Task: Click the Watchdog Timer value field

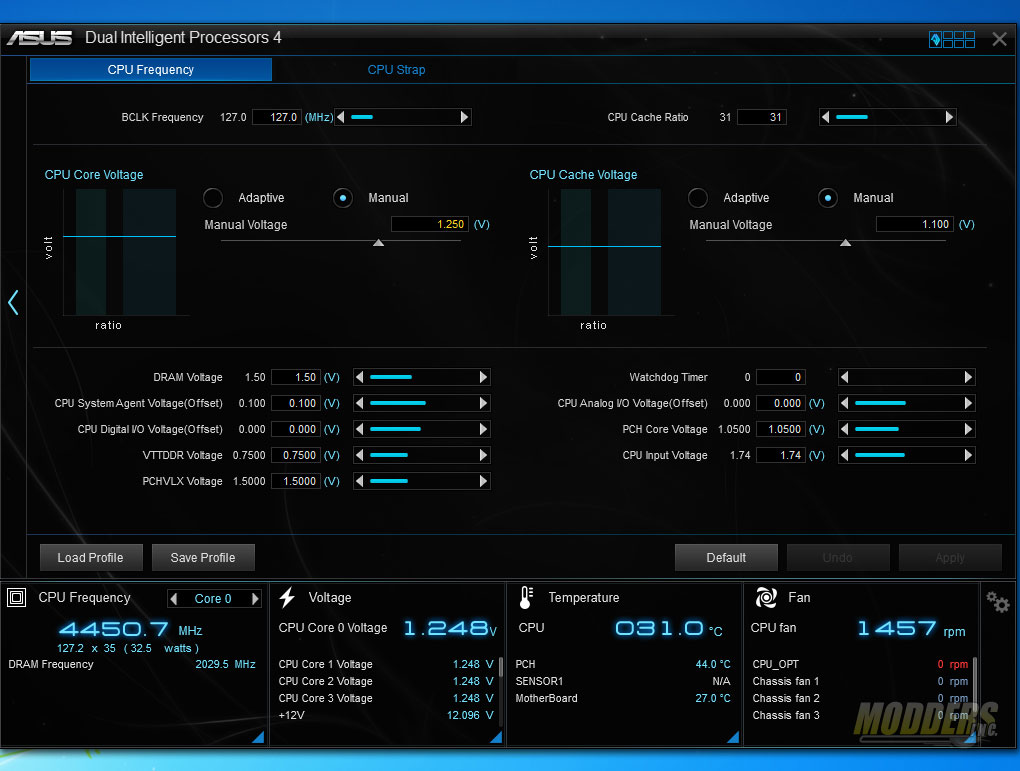Action: tap(781, 377)
